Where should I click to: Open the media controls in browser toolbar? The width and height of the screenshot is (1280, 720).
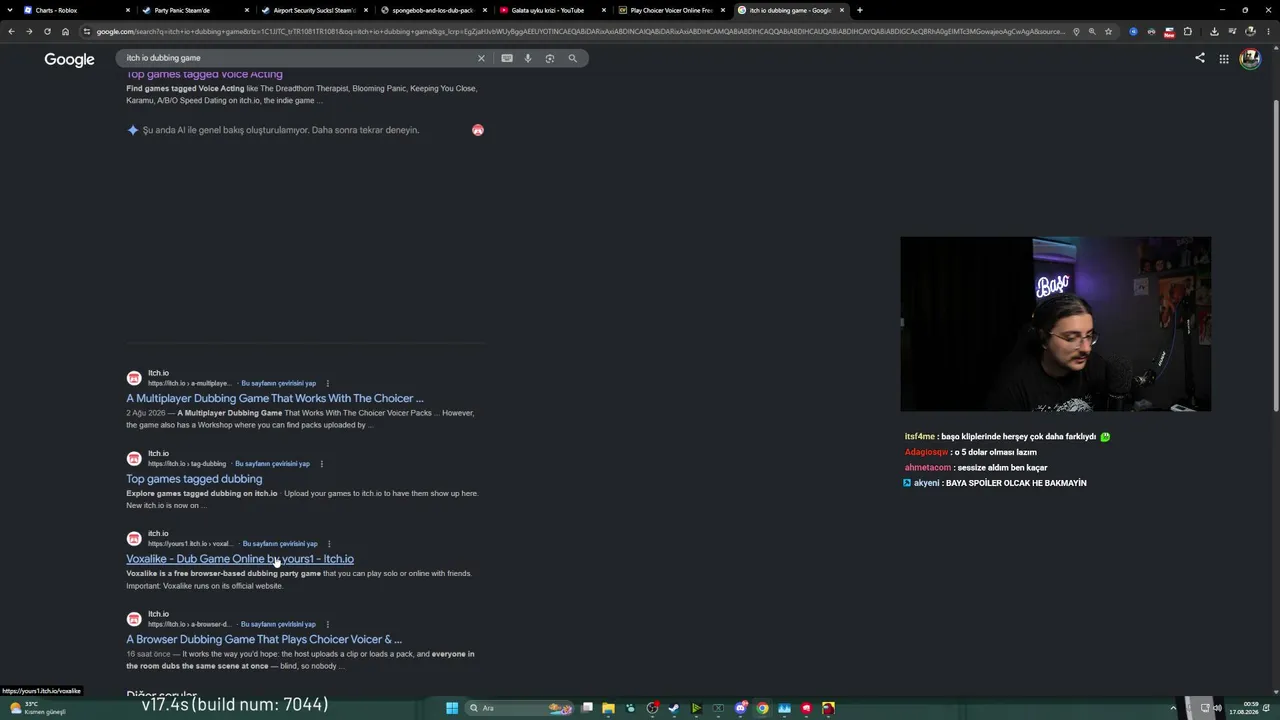click(x=1232, y=31)
